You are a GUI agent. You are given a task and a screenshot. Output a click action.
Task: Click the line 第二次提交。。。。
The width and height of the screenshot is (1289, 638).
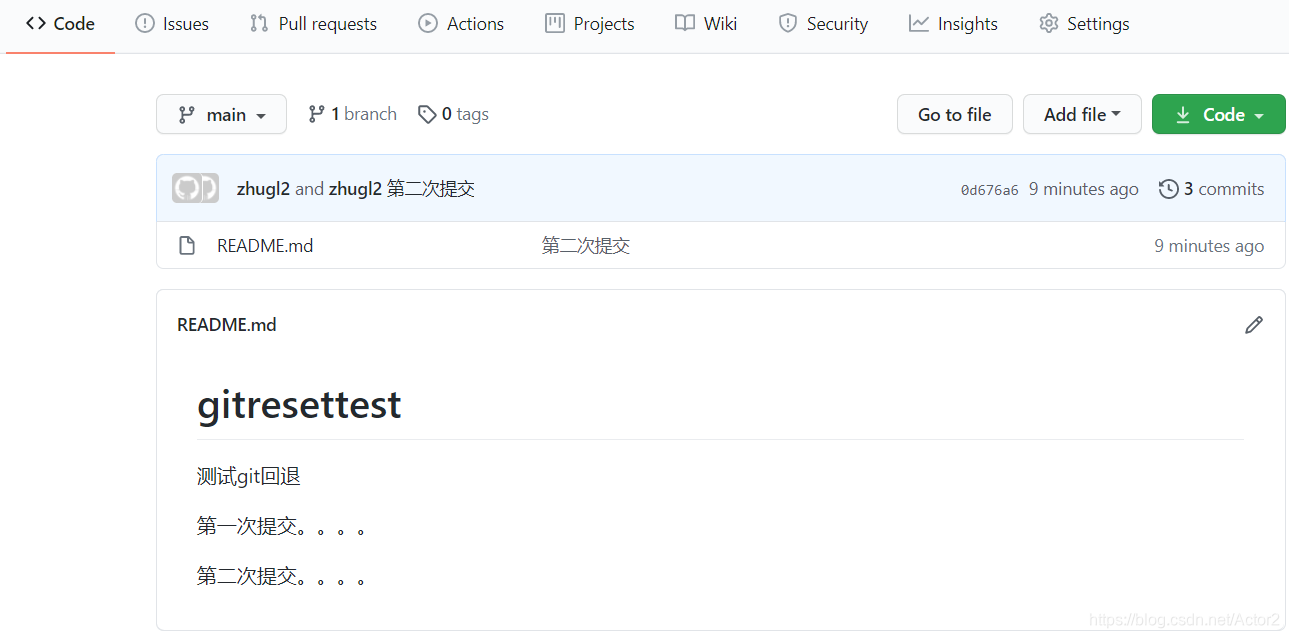point(282,576)
